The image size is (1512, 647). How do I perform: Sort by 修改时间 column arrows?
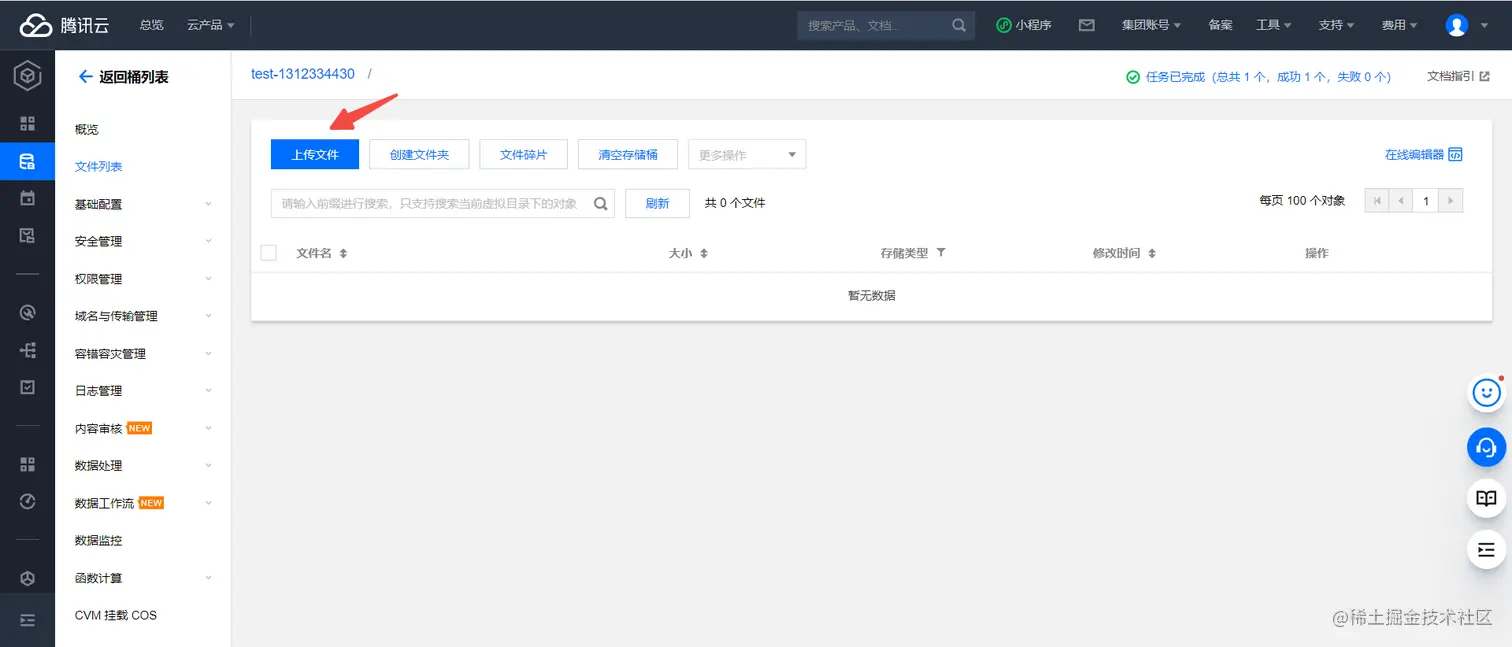tap(1151, 254)
